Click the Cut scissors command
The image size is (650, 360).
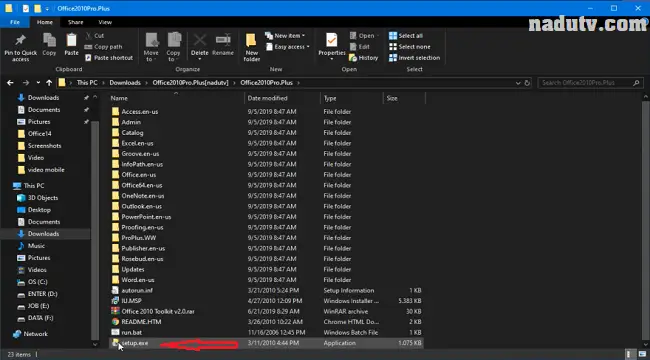point(95,36)
